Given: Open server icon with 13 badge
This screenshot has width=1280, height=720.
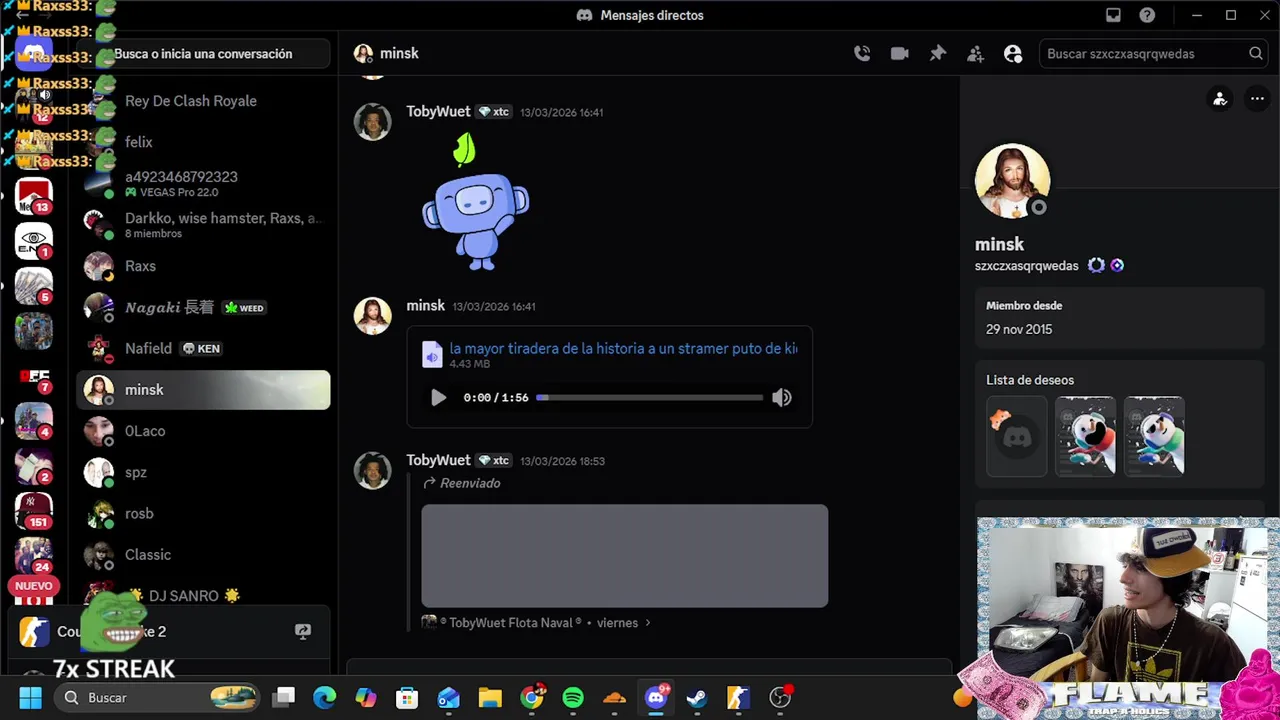Looking at the screenshot, I should pos(33,197).
